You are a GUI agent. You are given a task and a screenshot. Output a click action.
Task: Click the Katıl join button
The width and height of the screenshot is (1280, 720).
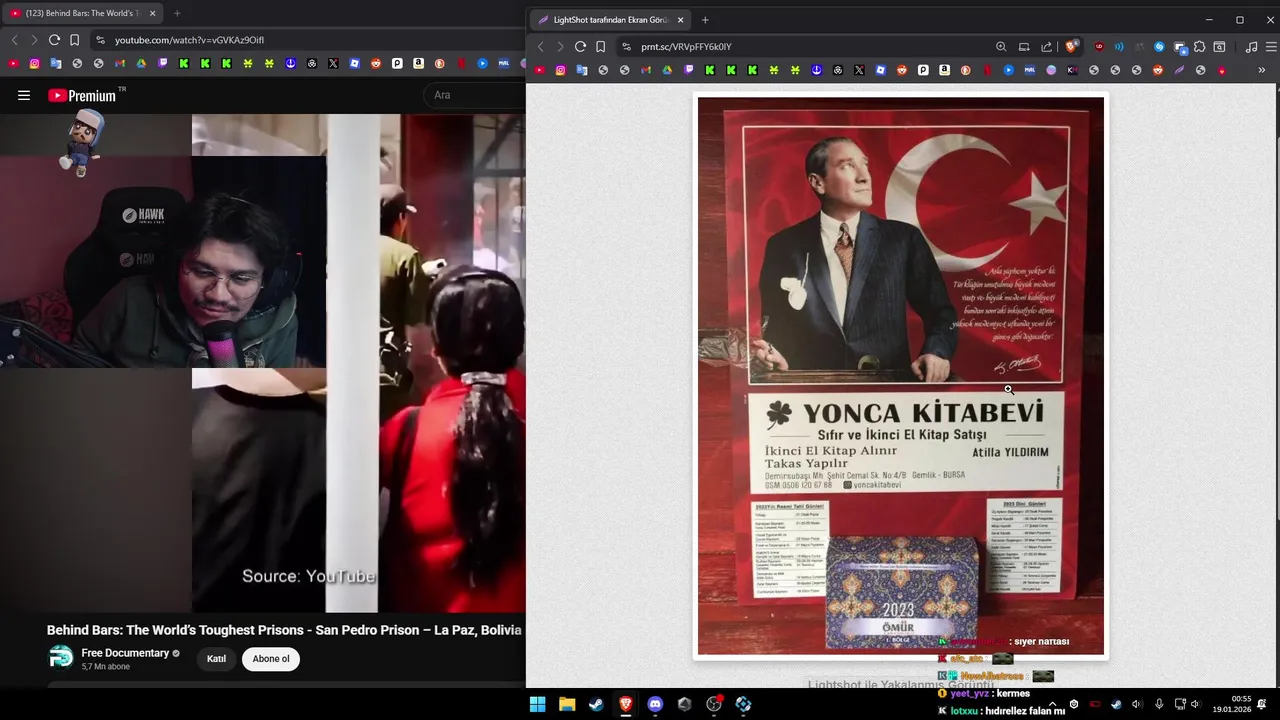(216, 659)
